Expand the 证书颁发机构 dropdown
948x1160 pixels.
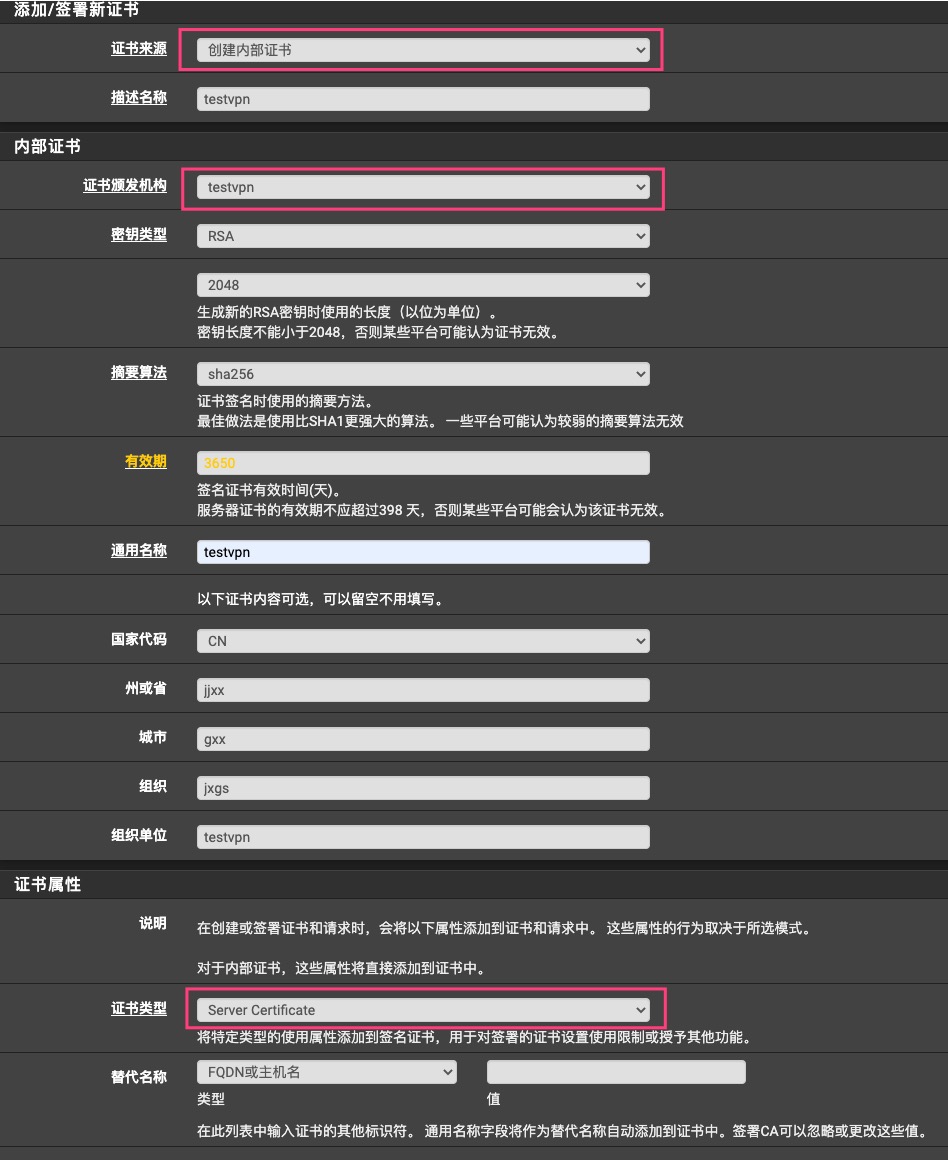(x=422, y=187)
